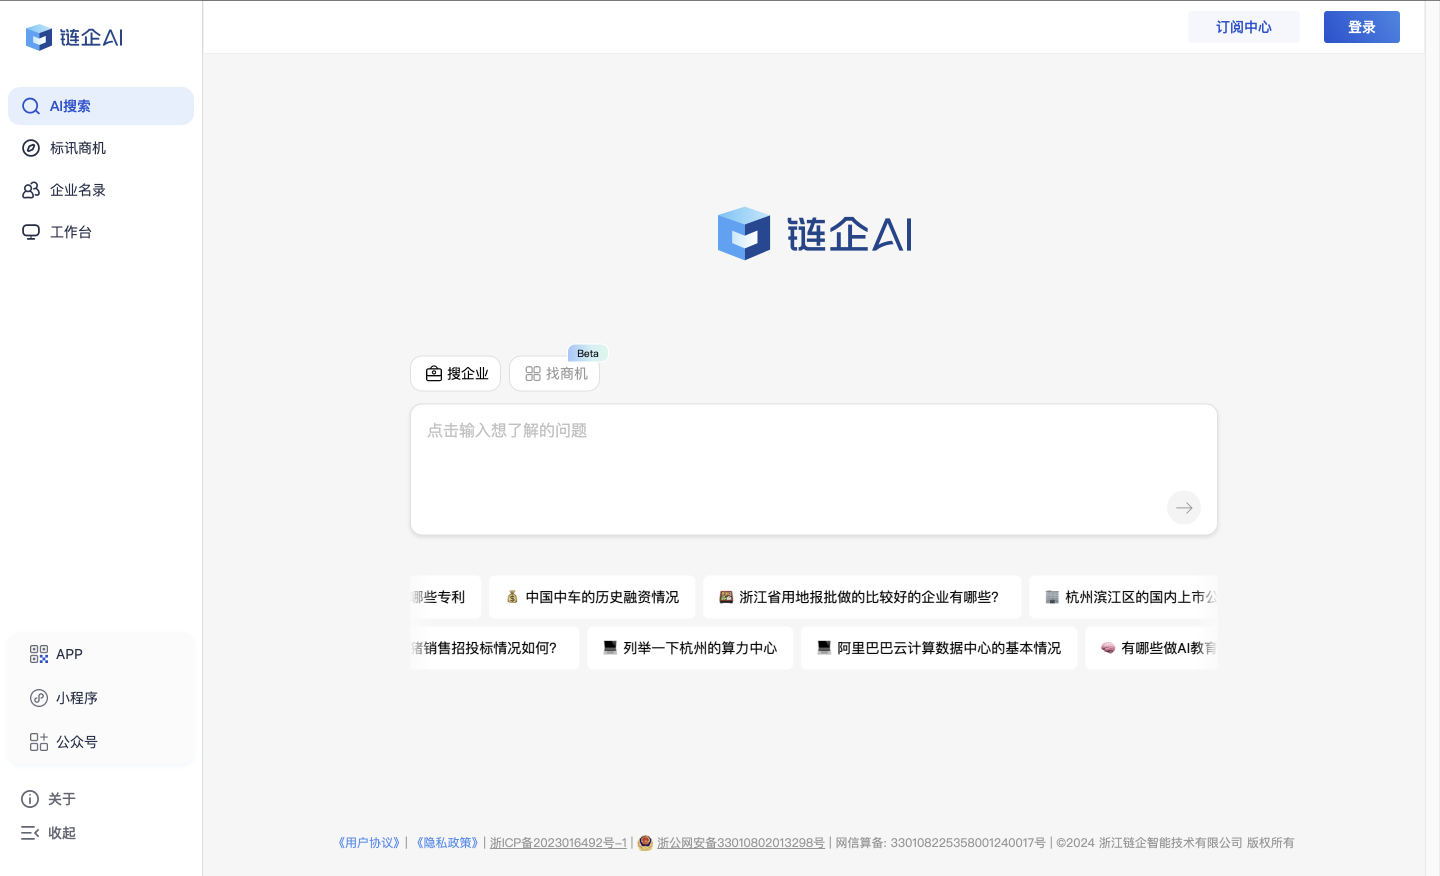
Task: Open the 《隐私政策》 link
Action: tap(447, 843)
